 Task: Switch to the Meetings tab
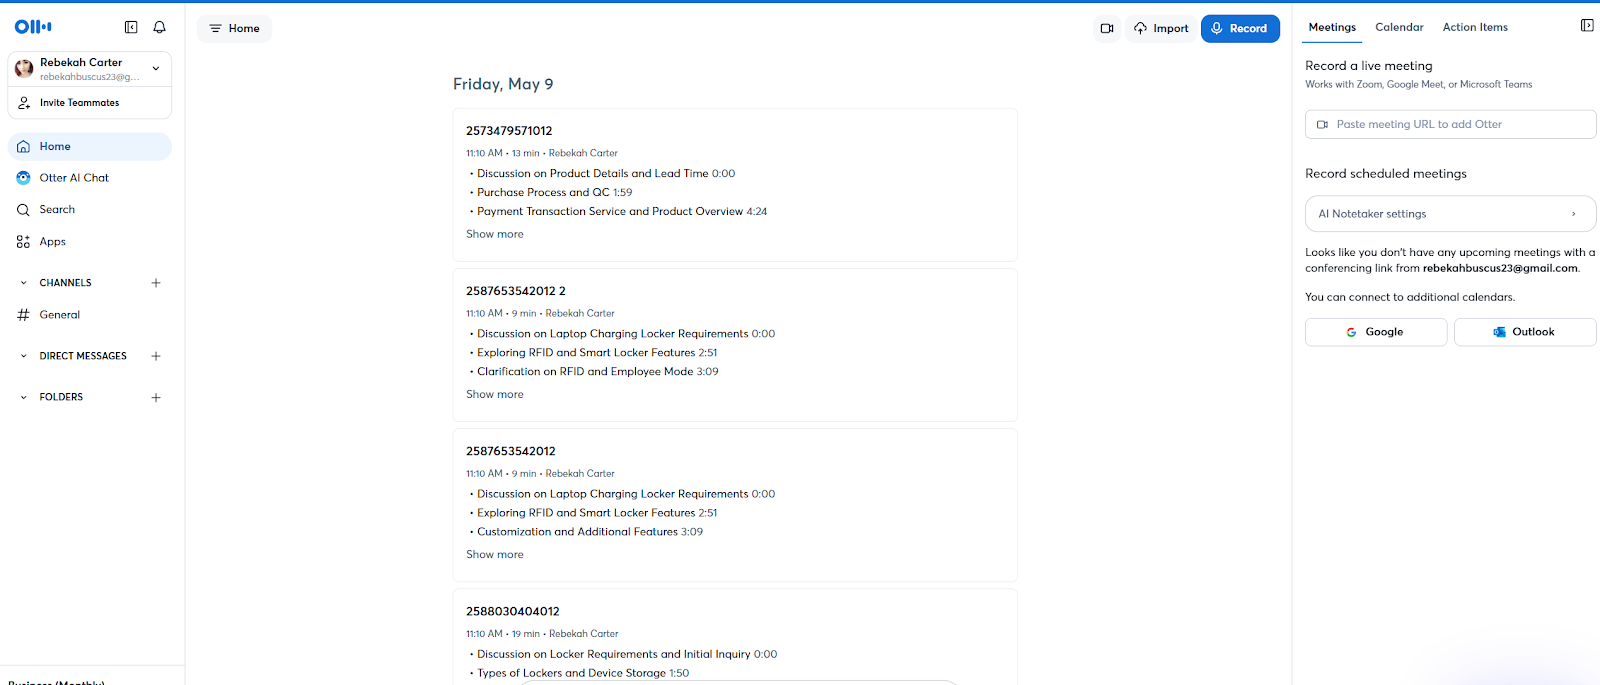click(1332, 27)
